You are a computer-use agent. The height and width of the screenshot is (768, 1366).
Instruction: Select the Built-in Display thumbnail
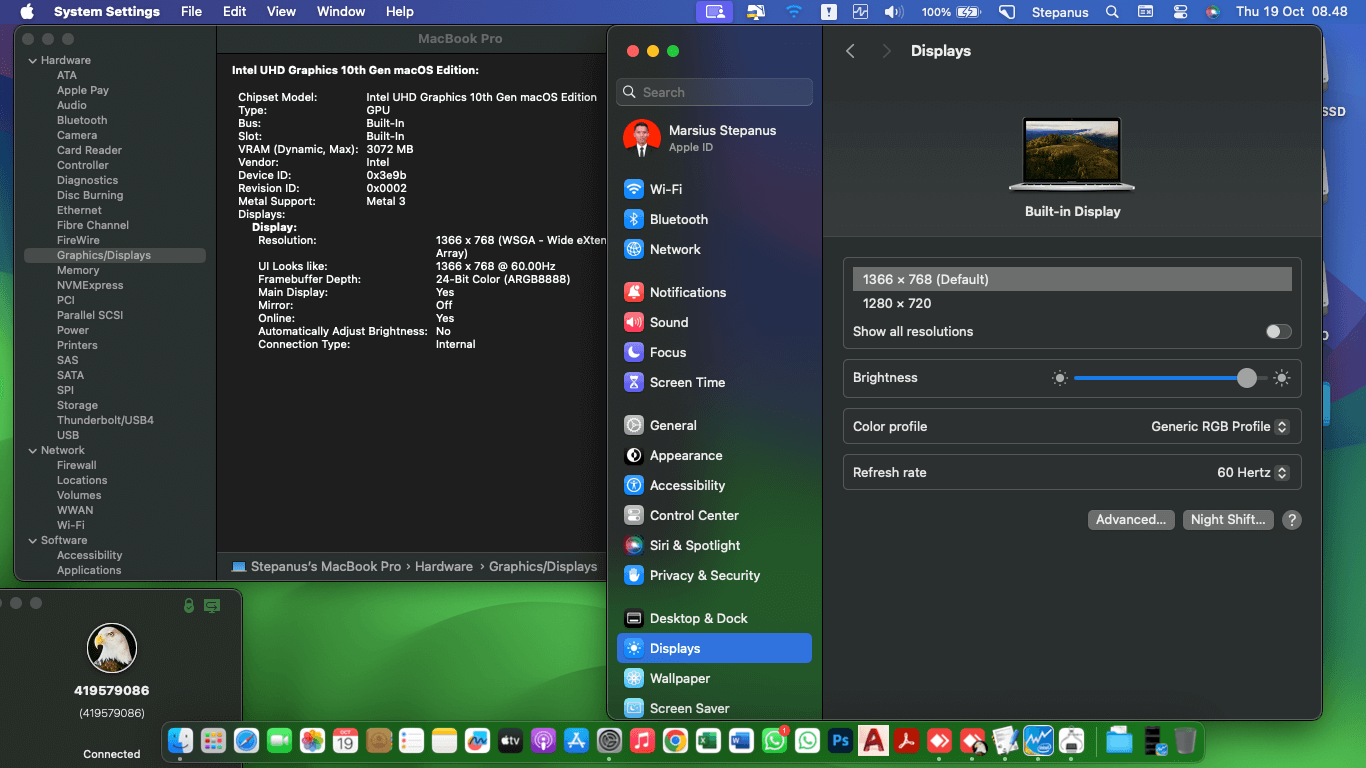1072,154
